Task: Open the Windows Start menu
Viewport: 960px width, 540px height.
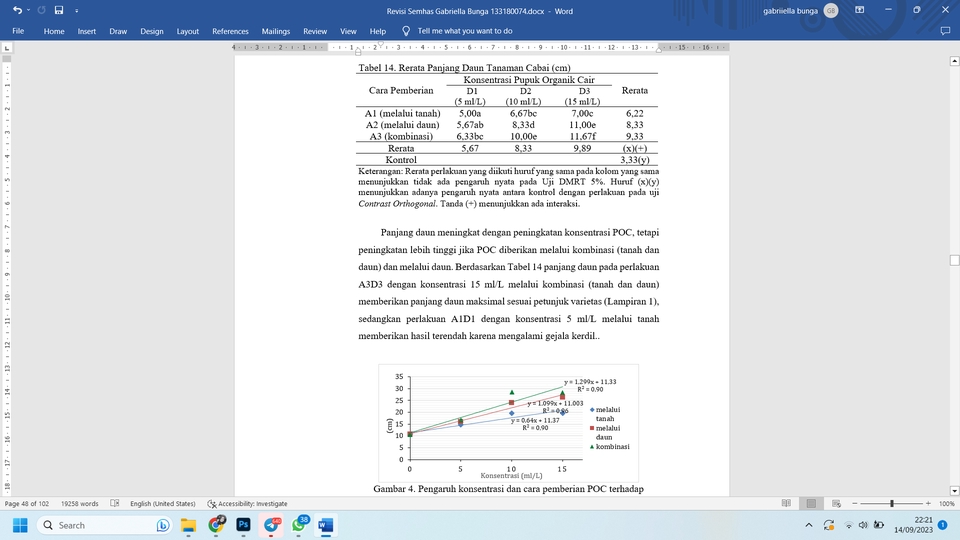Action: (20, 525)
